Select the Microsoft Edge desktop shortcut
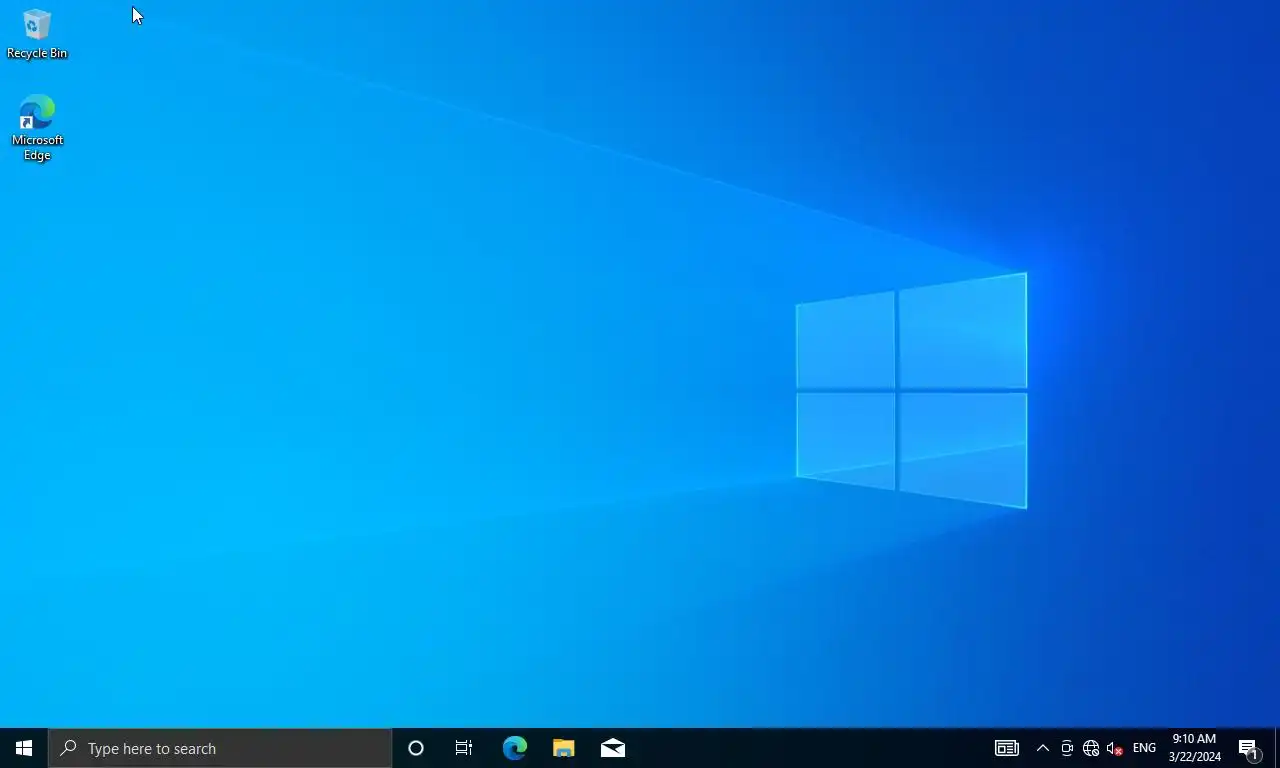Screen dimensions: 1280x768 click(x=37, y=127)
